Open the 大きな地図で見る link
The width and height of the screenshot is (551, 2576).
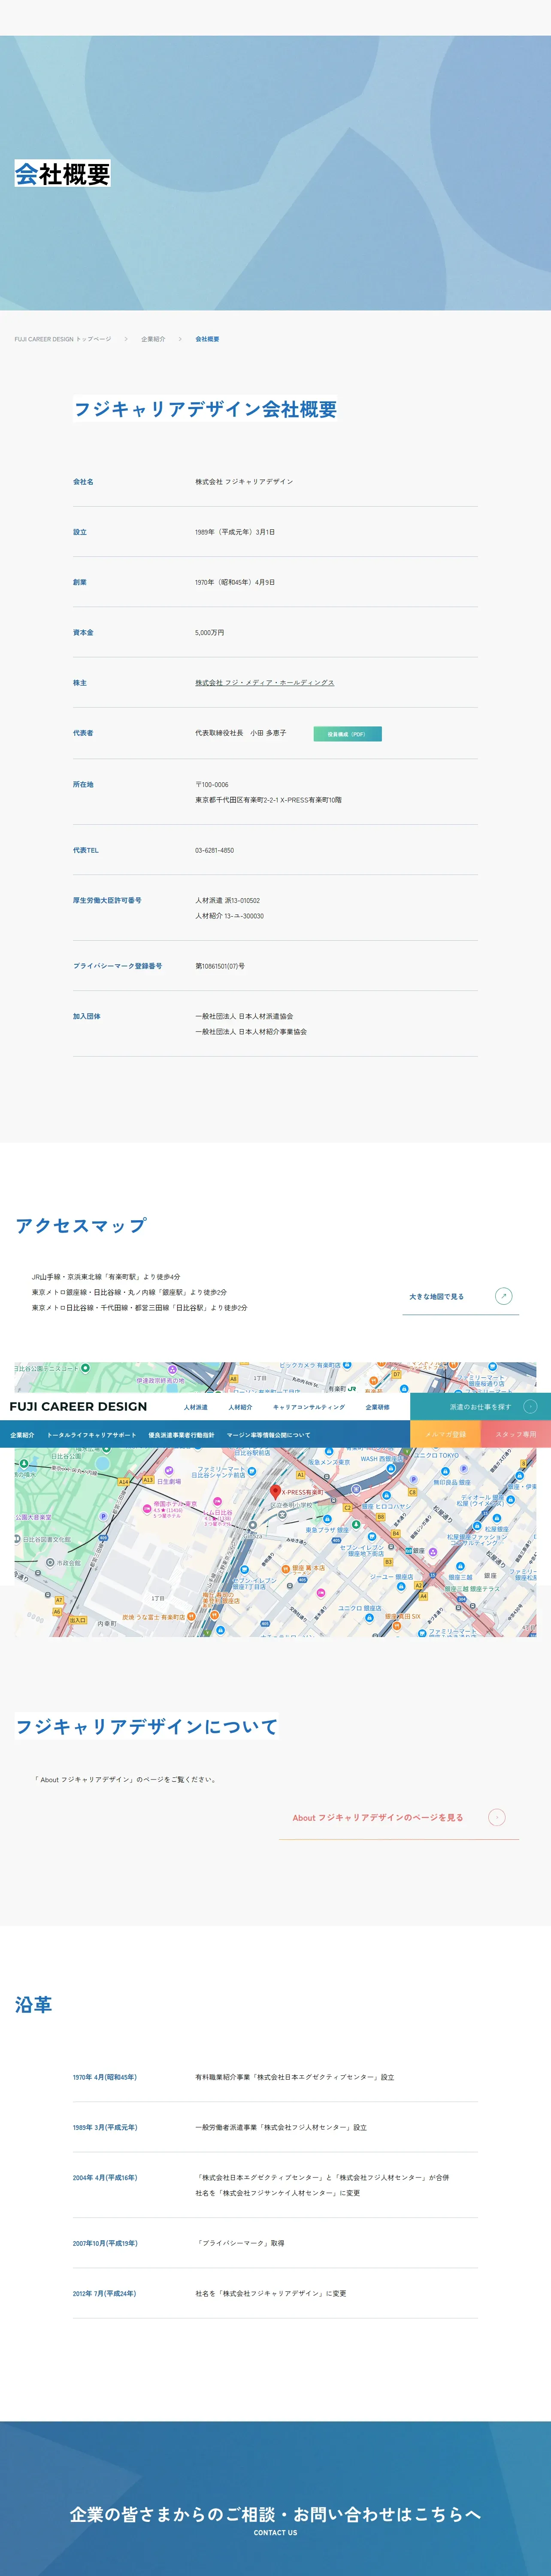tap(460, 1296)
